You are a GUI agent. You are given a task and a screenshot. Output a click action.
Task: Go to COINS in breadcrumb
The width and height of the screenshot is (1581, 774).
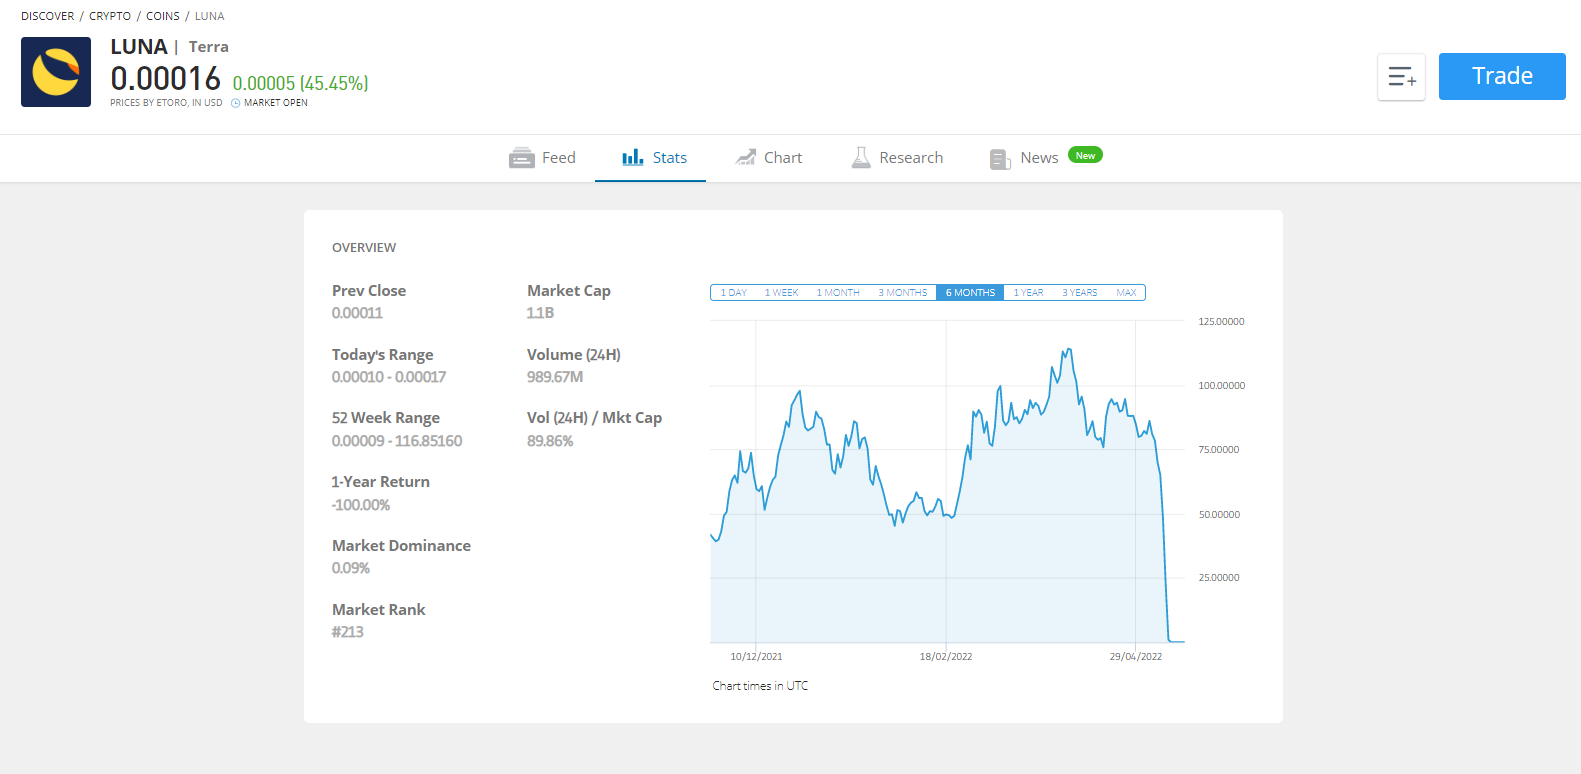[163, 16]
